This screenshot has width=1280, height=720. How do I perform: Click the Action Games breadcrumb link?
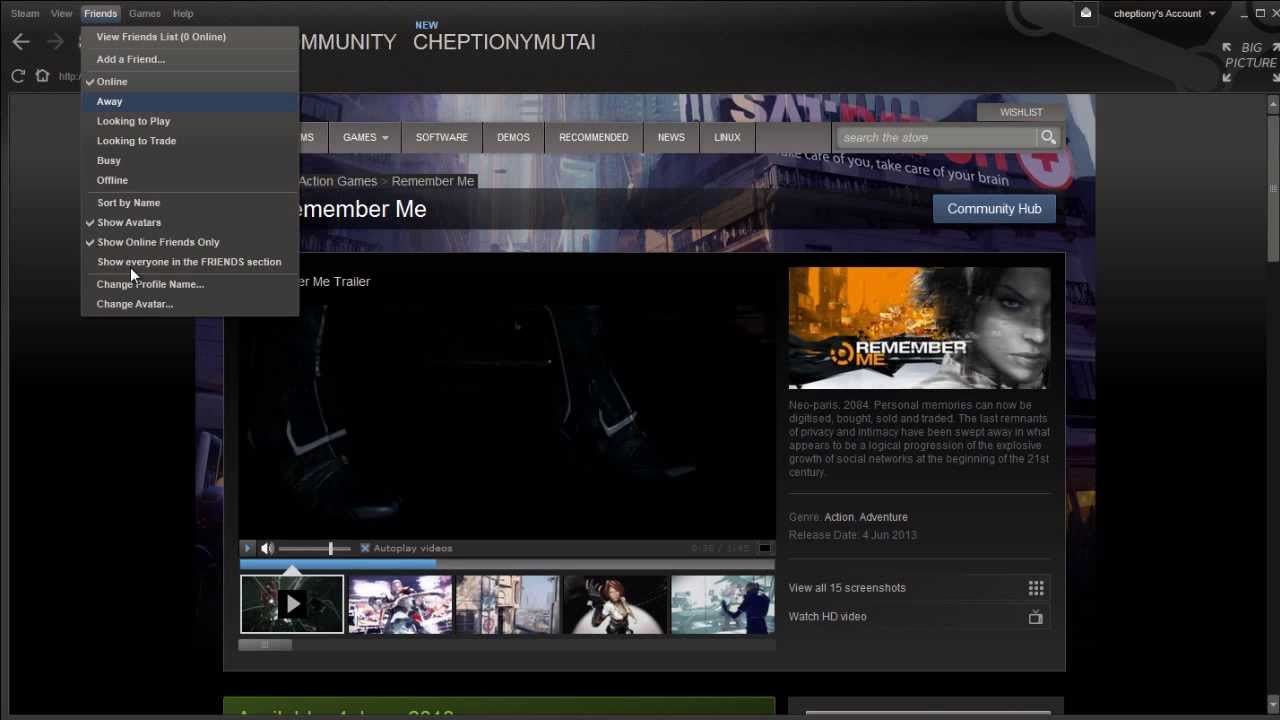338,181
